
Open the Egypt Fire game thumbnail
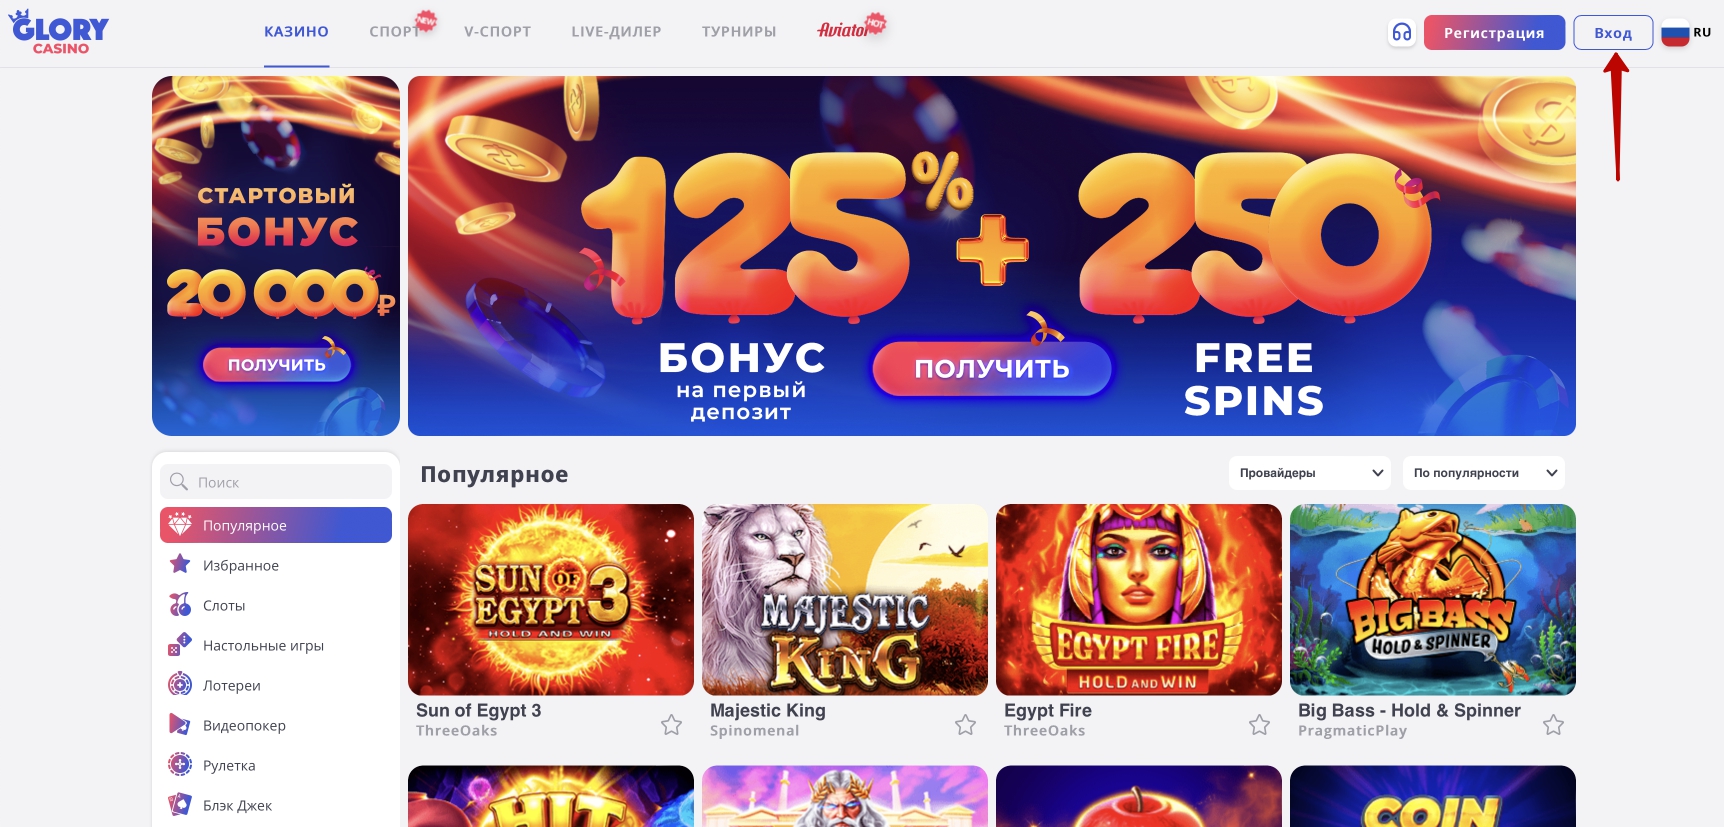pos(1139,599)
